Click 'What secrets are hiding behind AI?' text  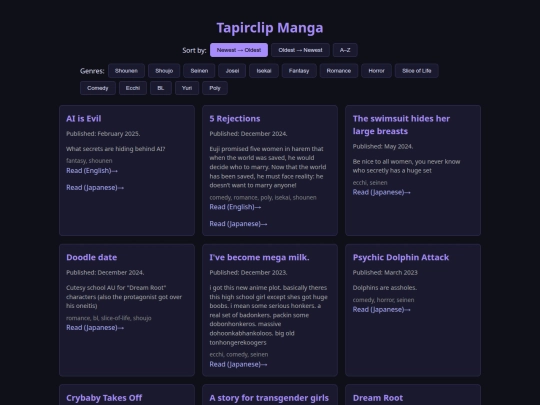click(116, 149)
